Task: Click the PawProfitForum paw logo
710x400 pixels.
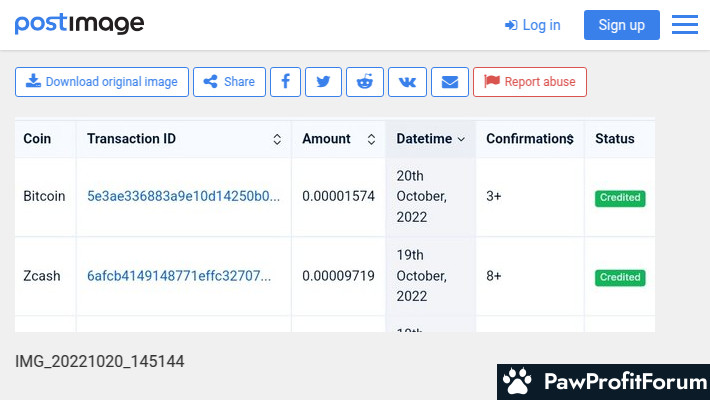Action: tap(517, 381)
